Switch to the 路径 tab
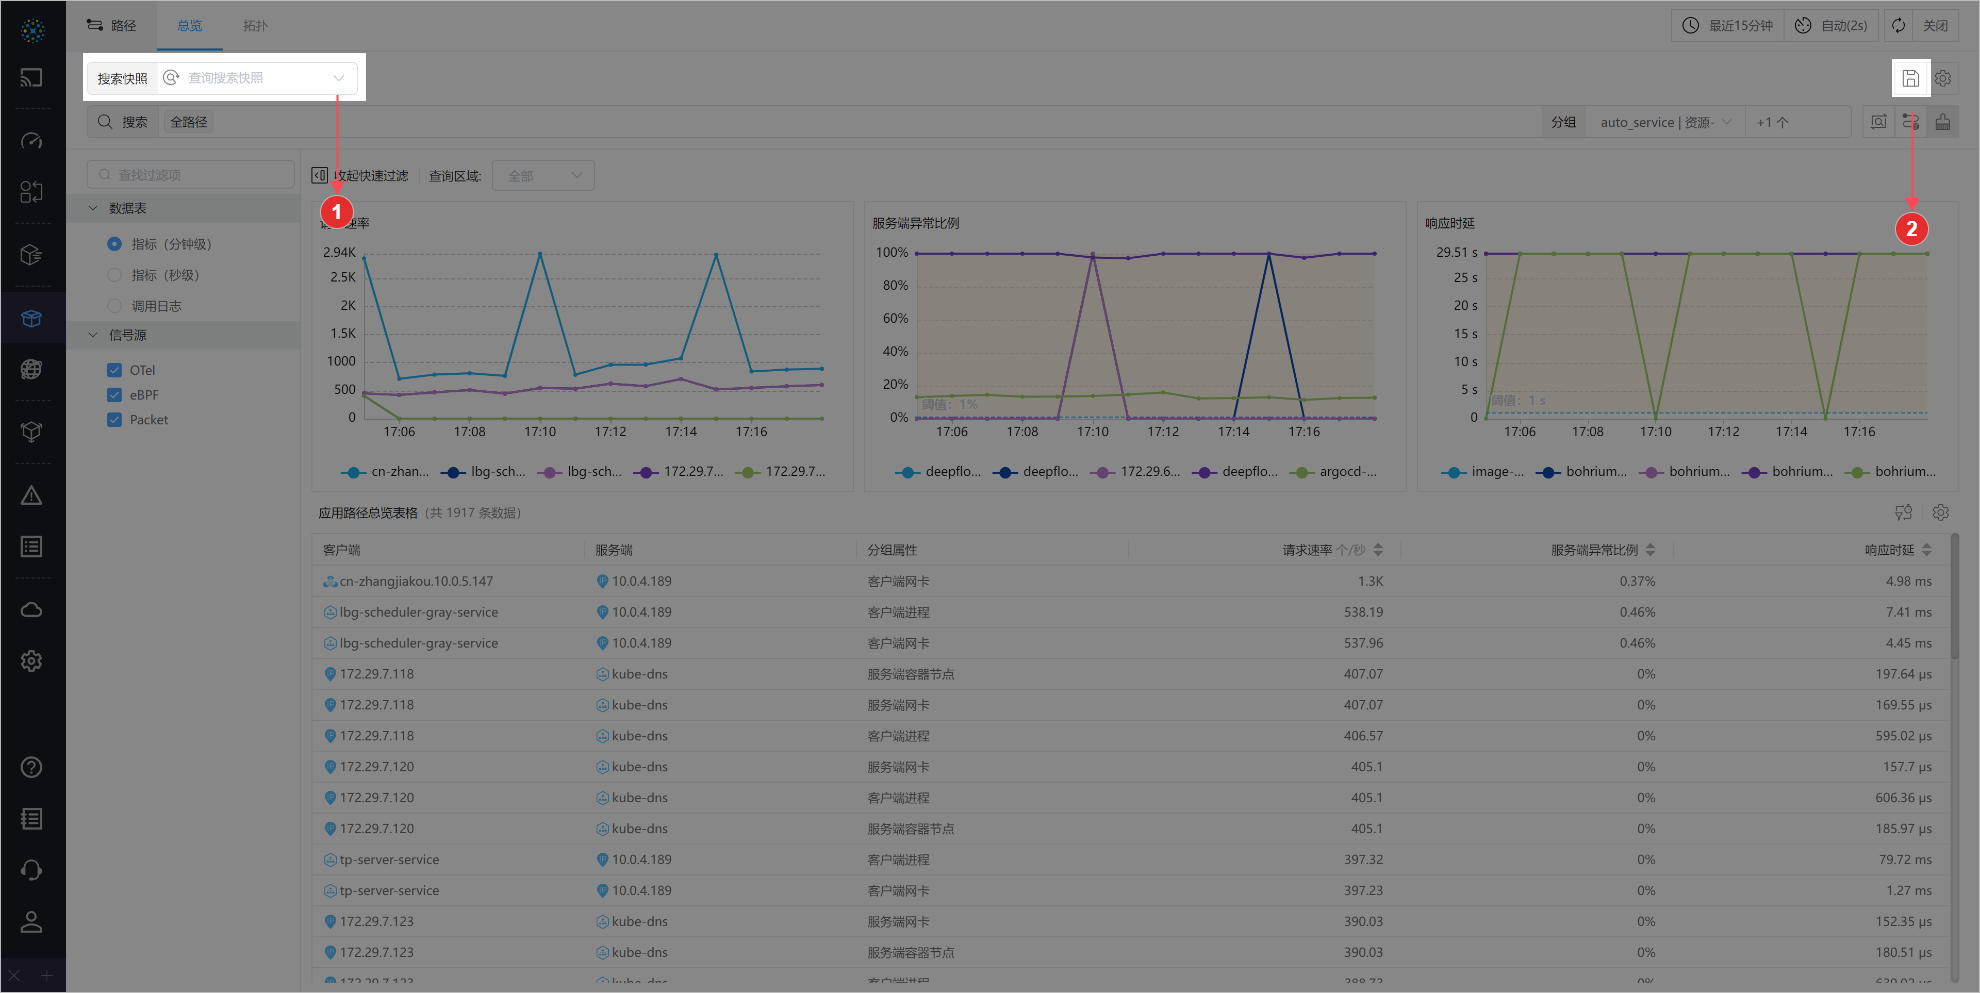Viewport: 1980px width, 993px height. point(112,26)
